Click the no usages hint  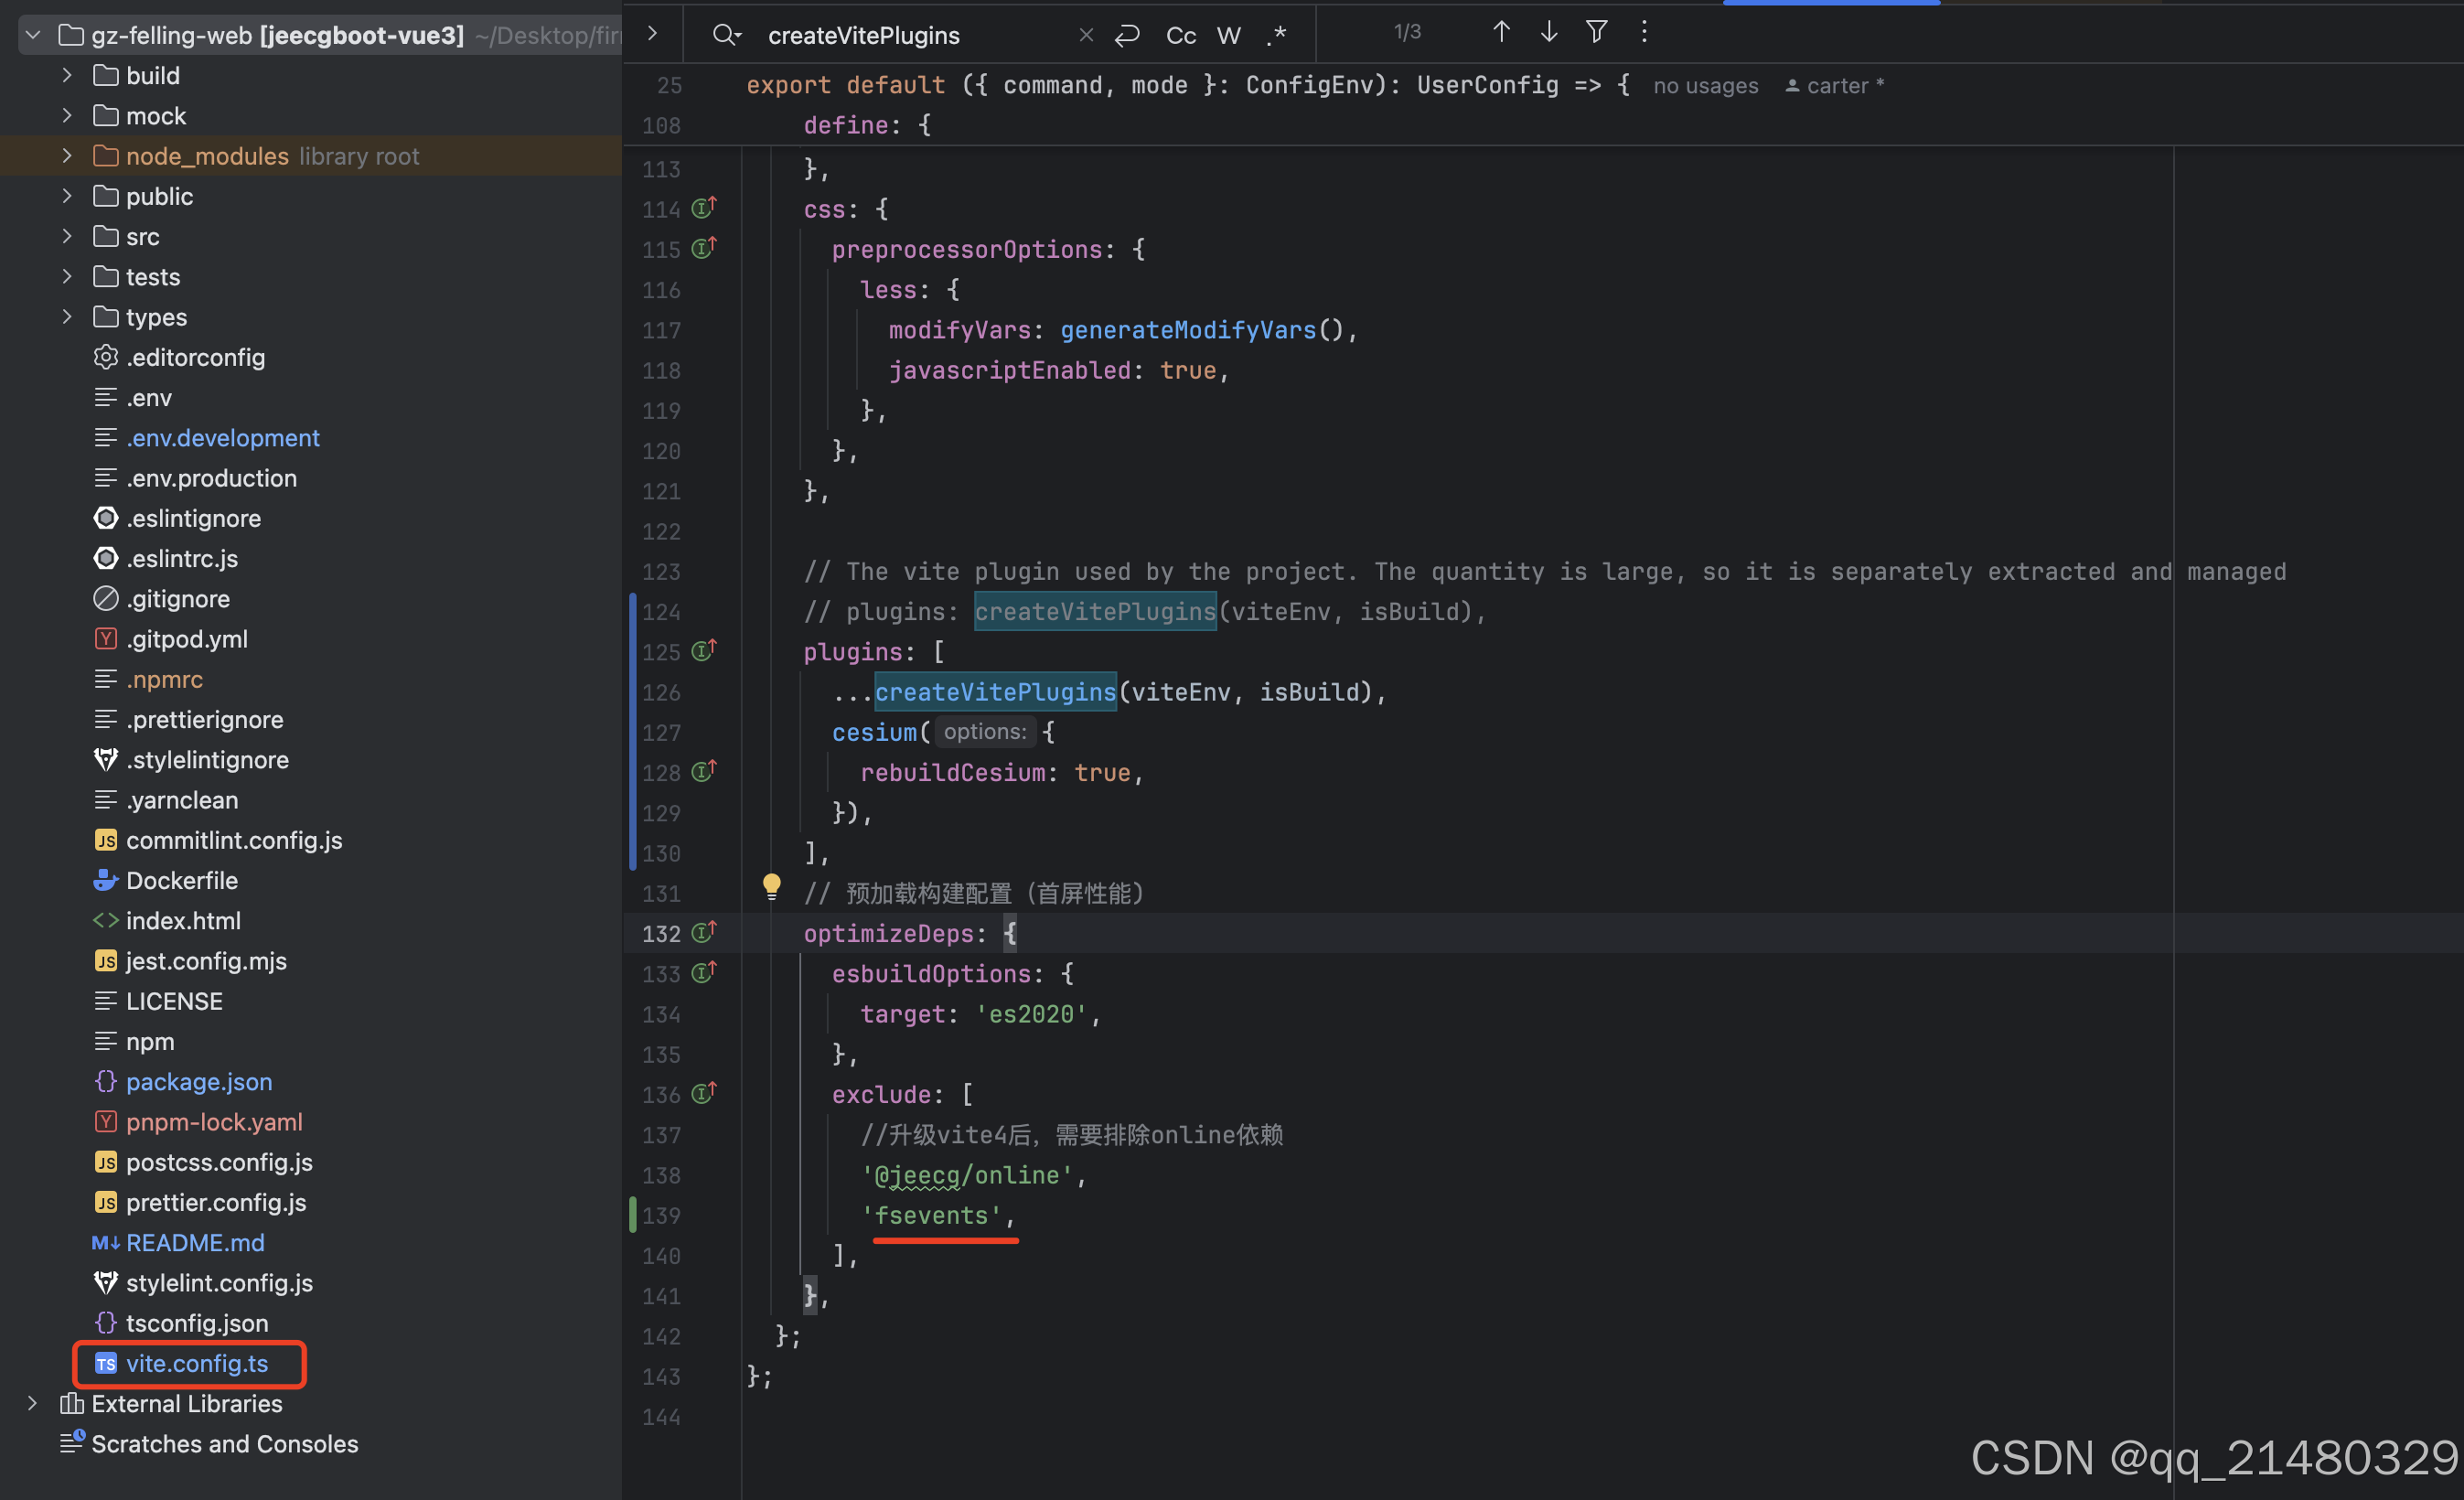pos(1705,86)
